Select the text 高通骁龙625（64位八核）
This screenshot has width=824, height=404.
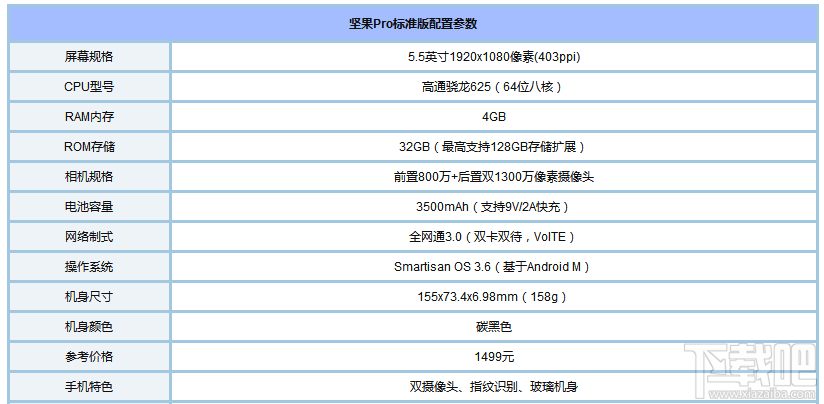pyautogui.click(x=494, y=87)
